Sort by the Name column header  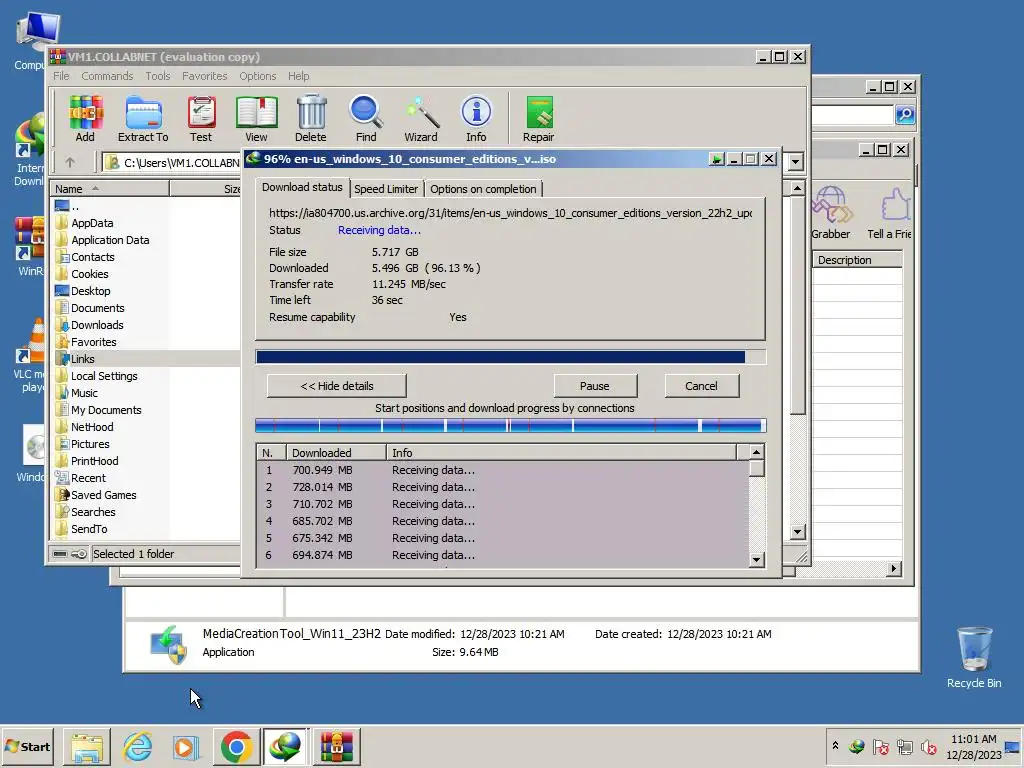click(110, 189)
